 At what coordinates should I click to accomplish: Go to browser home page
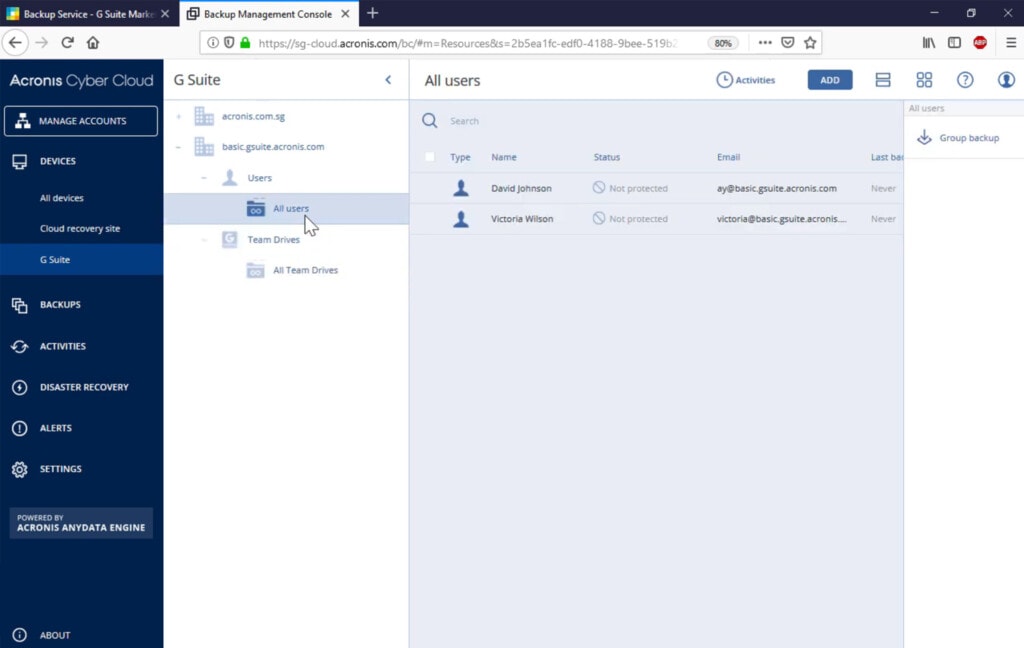[x=93, y=43]
